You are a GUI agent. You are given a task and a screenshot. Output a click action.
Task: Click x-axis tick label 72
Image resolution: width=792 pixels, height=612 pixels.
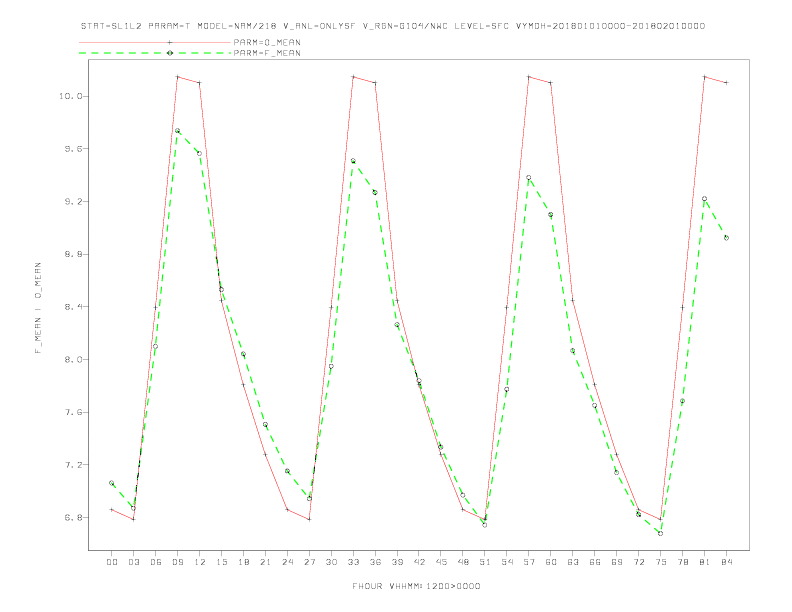coord(638,562)
